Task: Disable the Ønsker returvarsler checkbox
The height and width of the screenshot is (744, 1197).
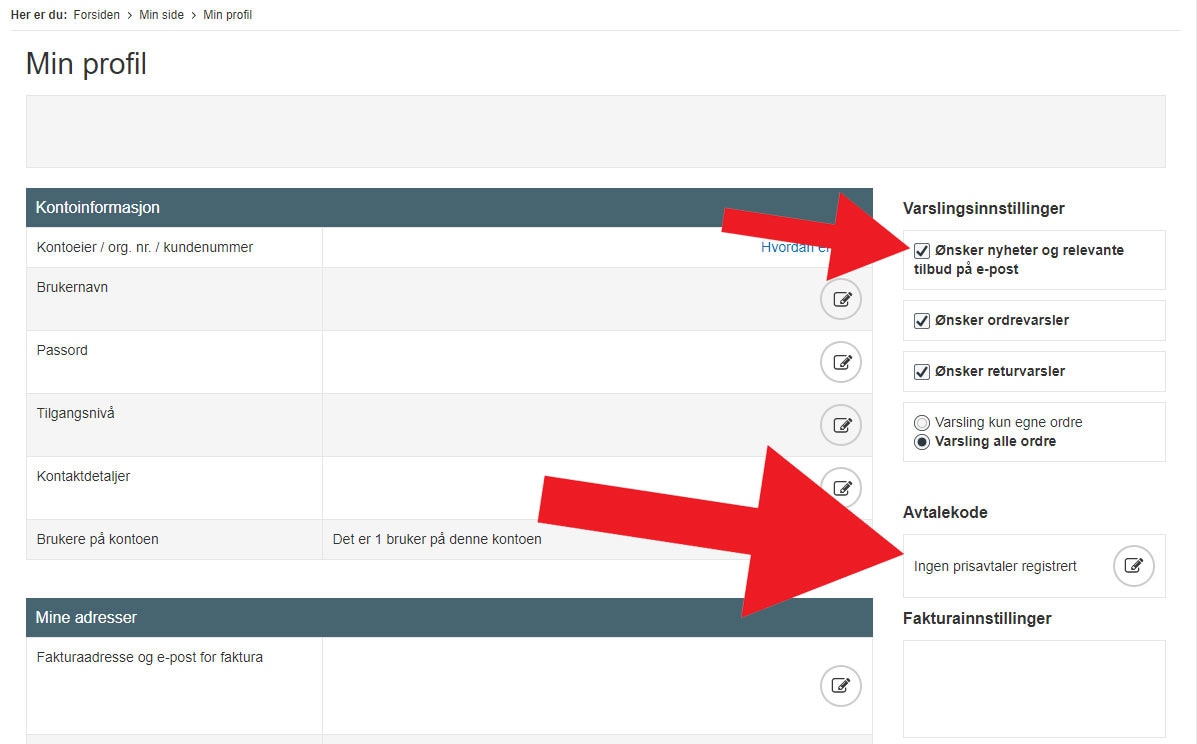Action: [x=922, y=372]
